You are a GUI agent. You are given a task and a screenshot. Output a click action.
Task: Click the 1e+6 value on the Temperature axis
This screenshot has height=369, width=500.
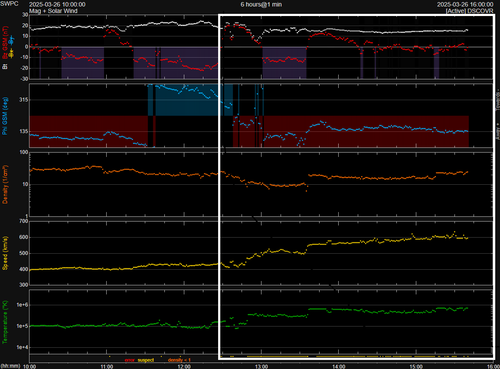pos(22,305)
